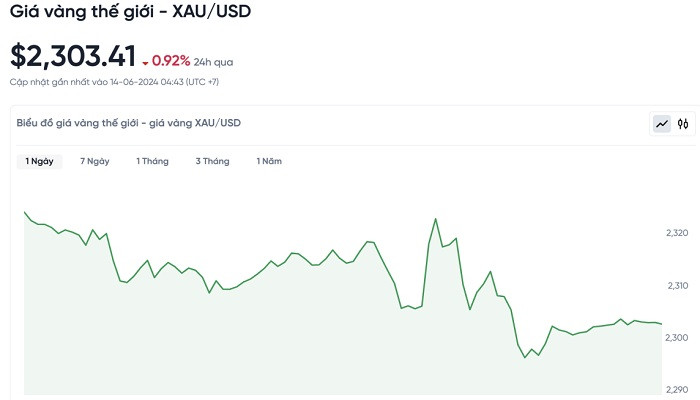Click the 2,320 axis label
Image resolution: width=700 pixels, height=400 pixels.
click(x=677, y=233)
